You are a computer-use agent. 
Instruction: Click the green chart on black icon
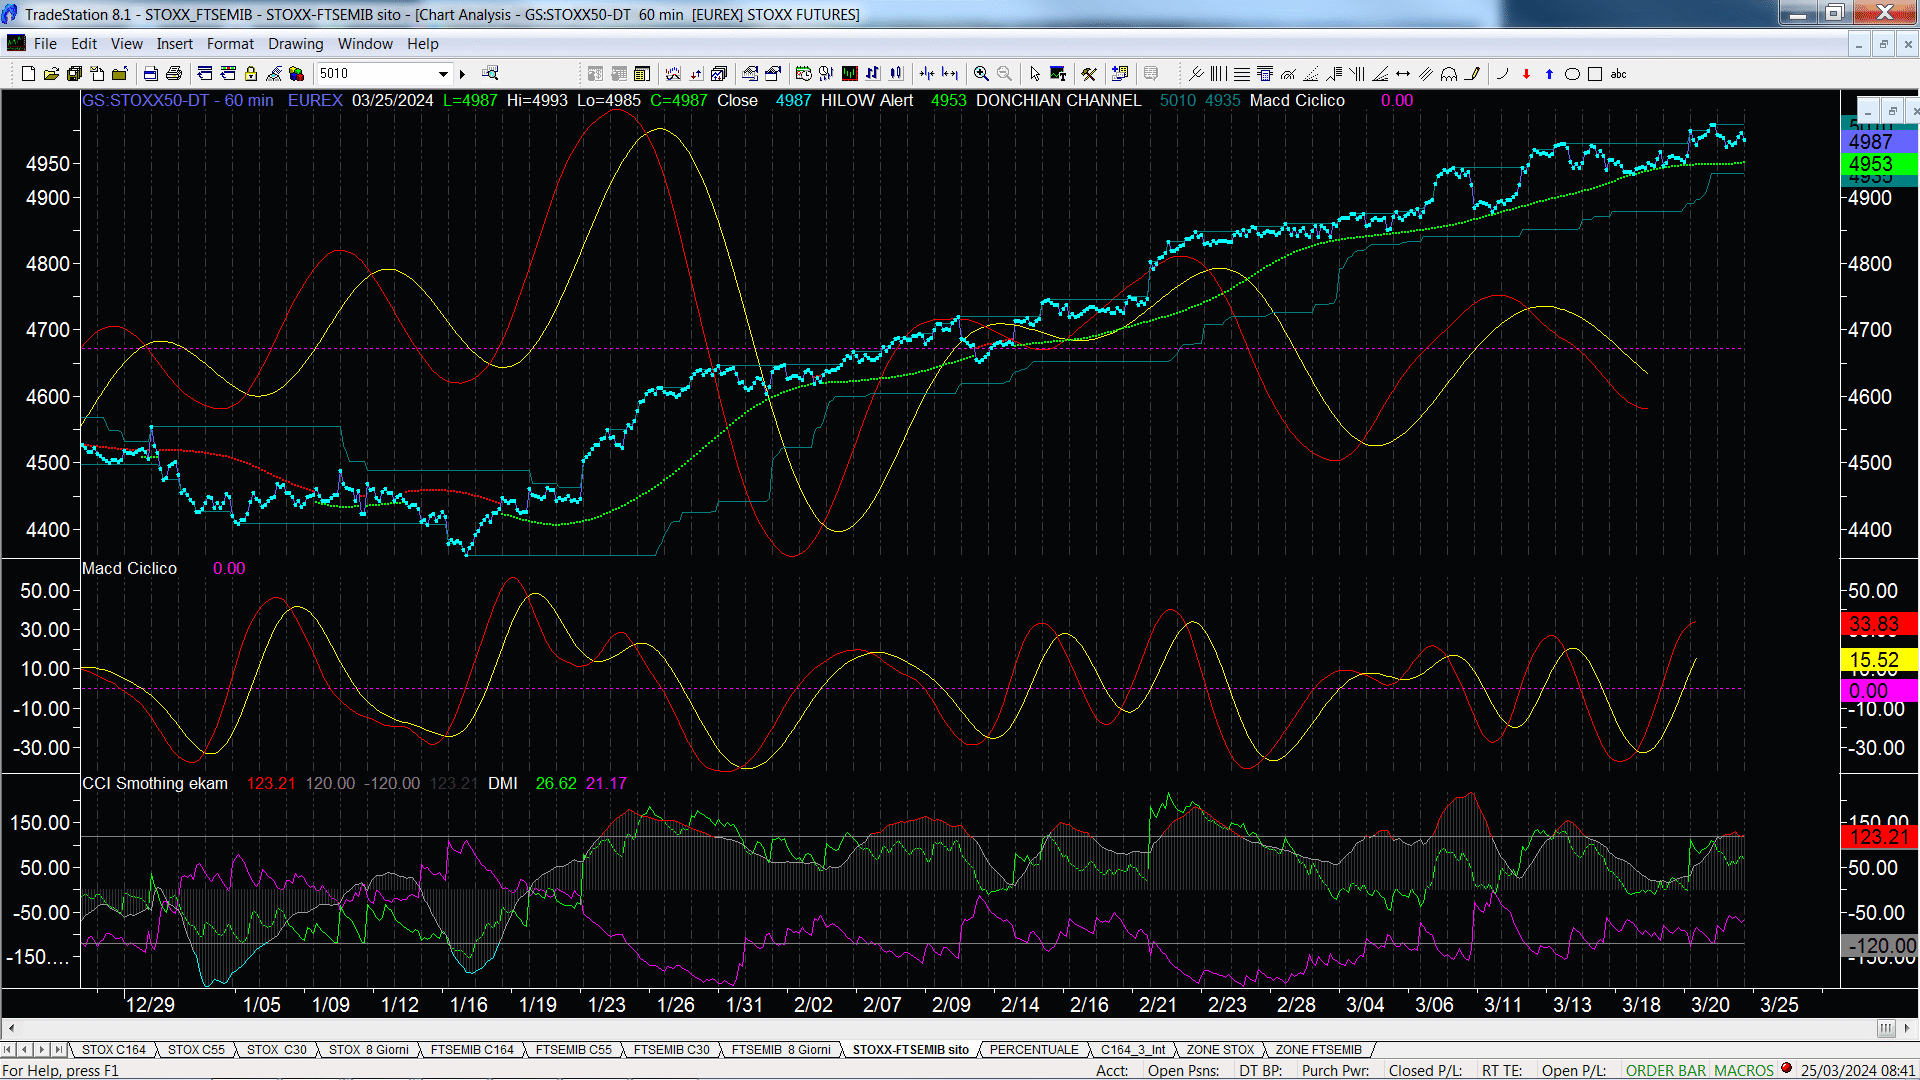point(850,74)
